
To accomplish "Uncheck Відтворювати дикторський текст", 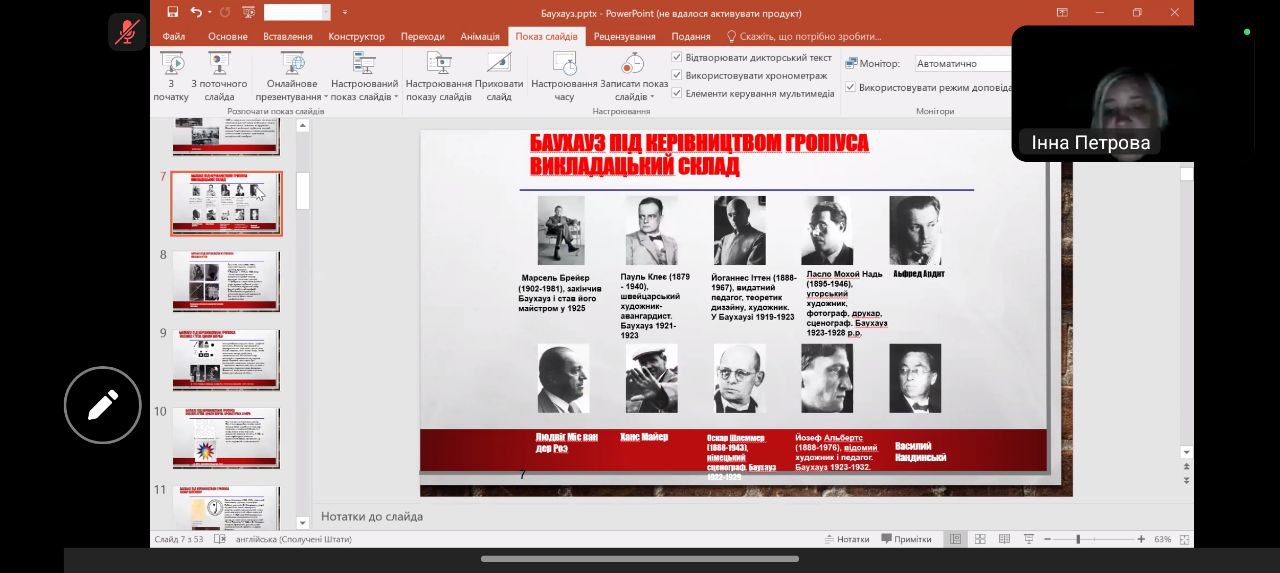I will 677,57.
